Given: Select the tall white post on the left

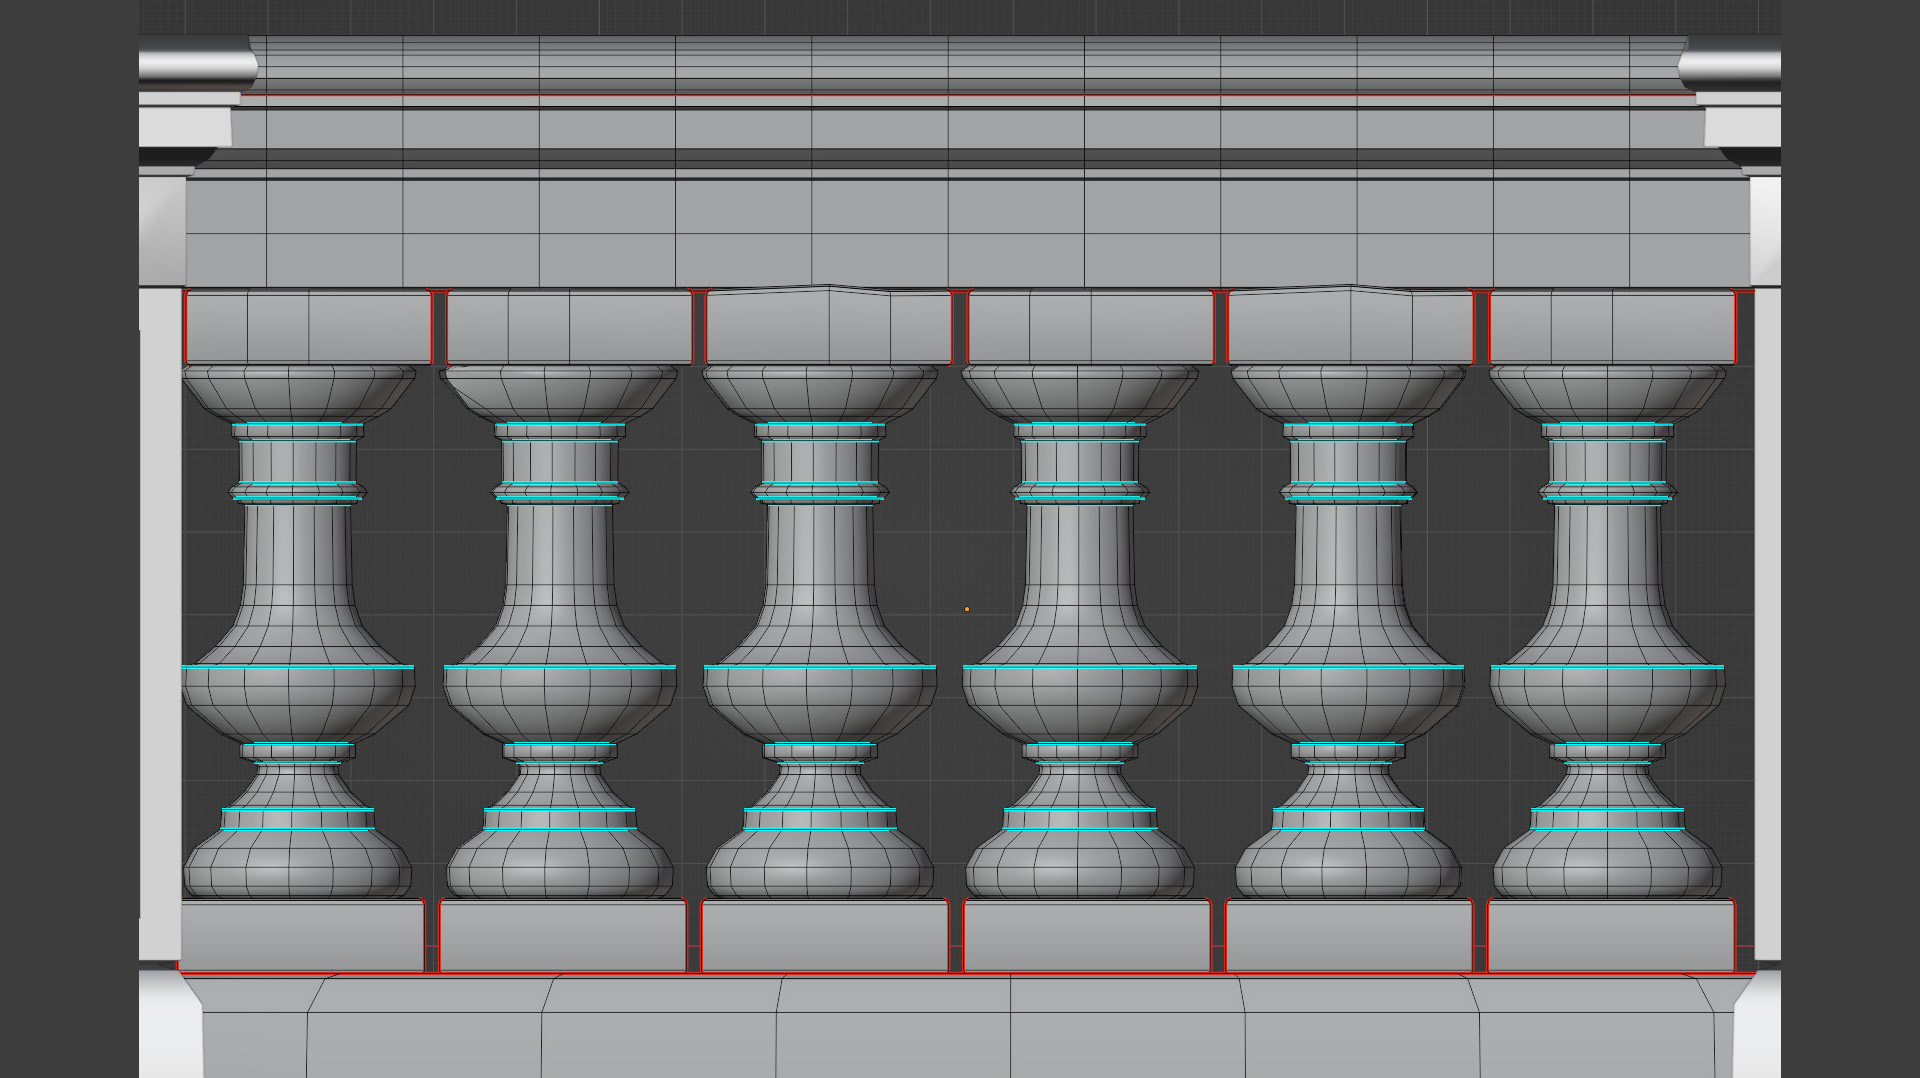Looking at the screenshot, I should pyautogui.click(x=160, y=620).
